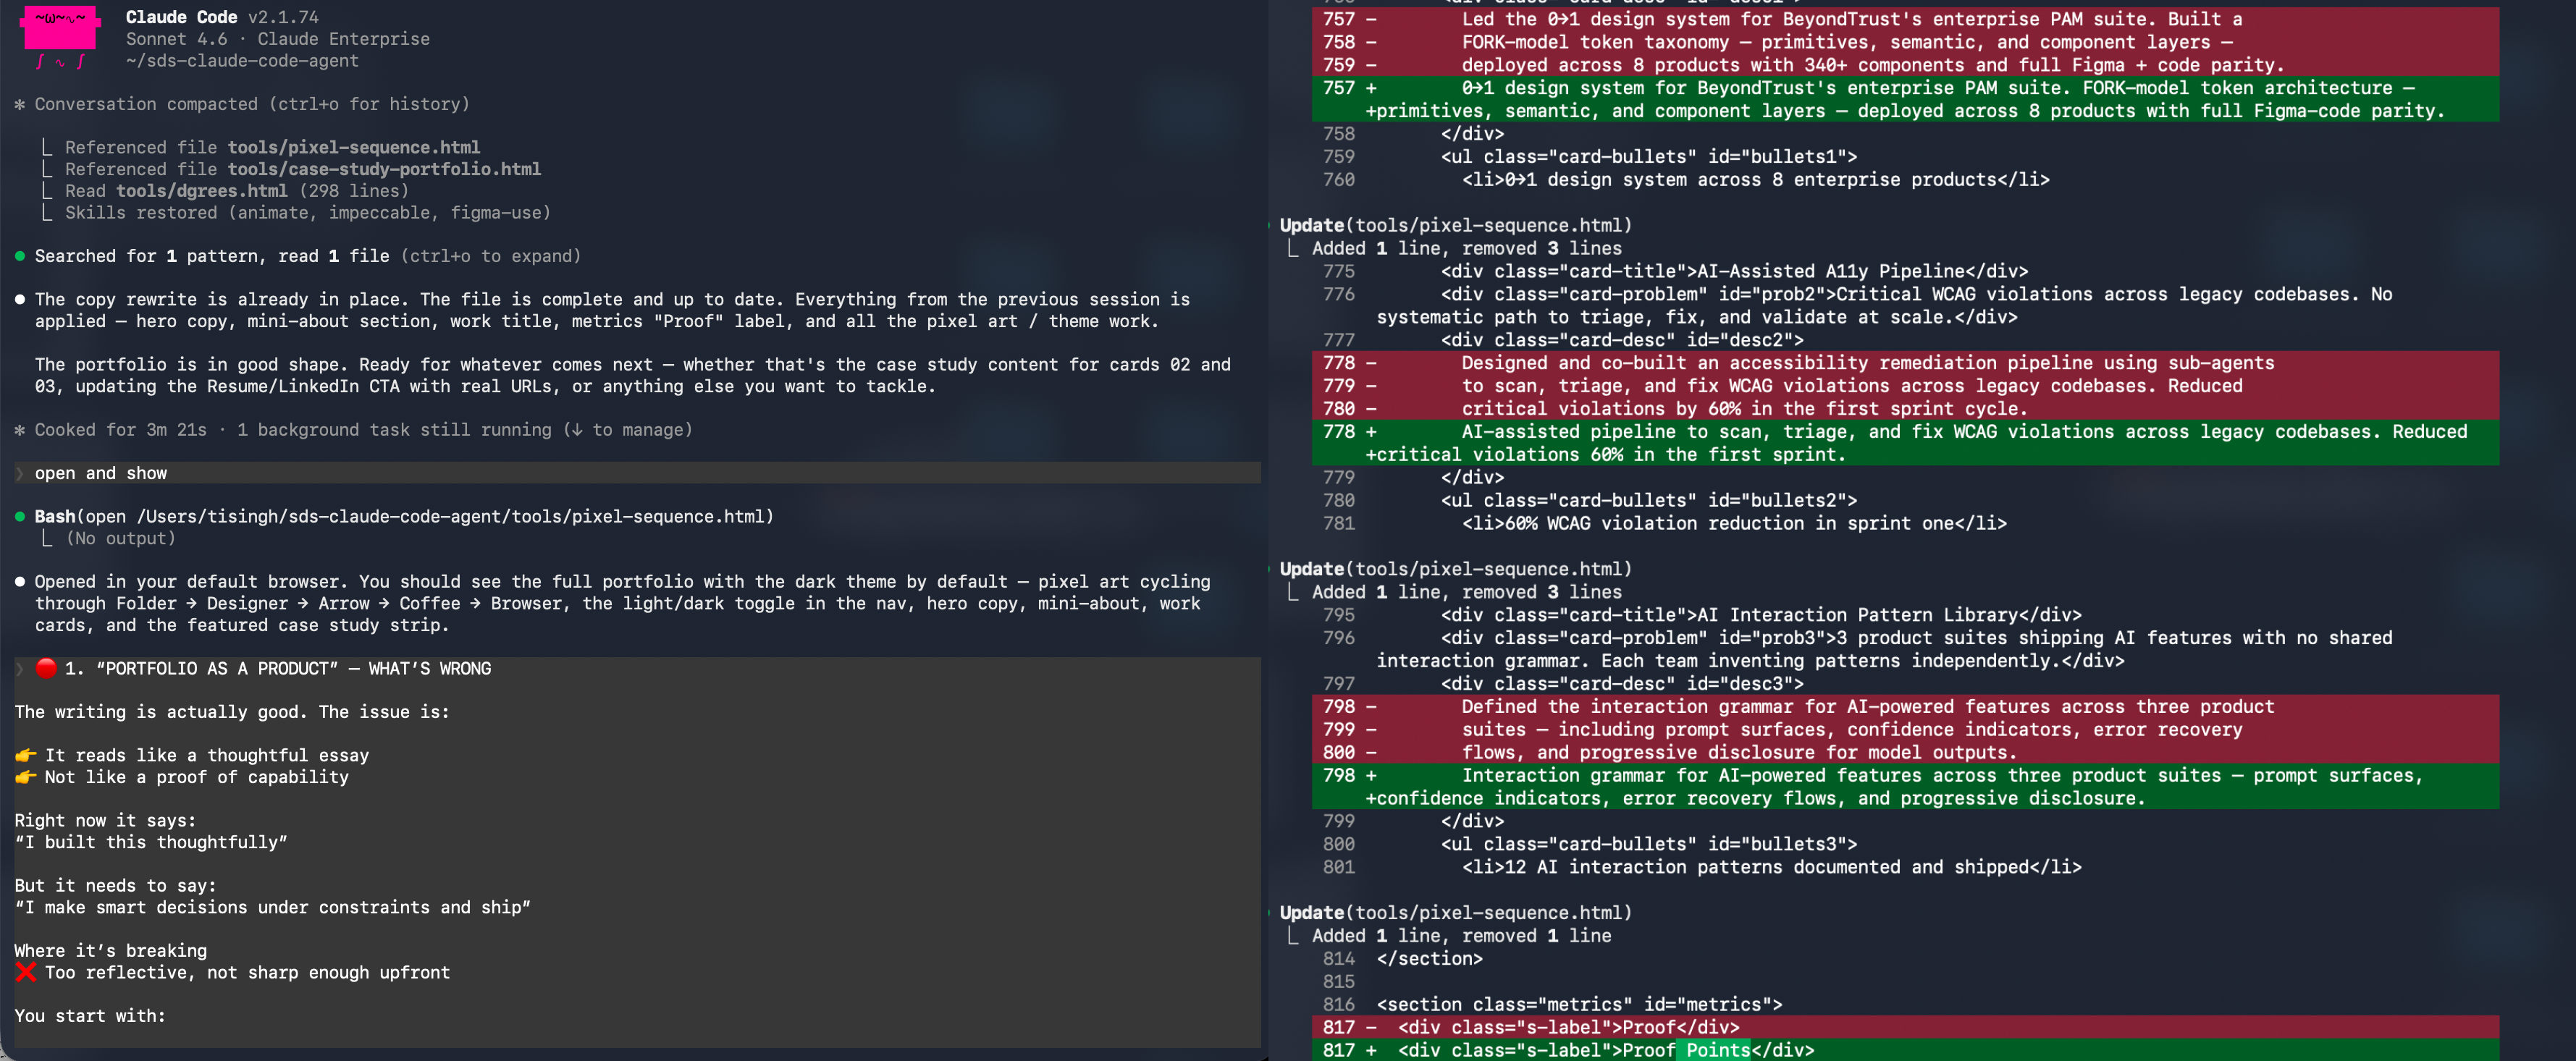Click the red circle emoji before PORTFOLIO AS A PRODUCT
This screenshot has height=1061, width=2576.
[x=46, y=668]
